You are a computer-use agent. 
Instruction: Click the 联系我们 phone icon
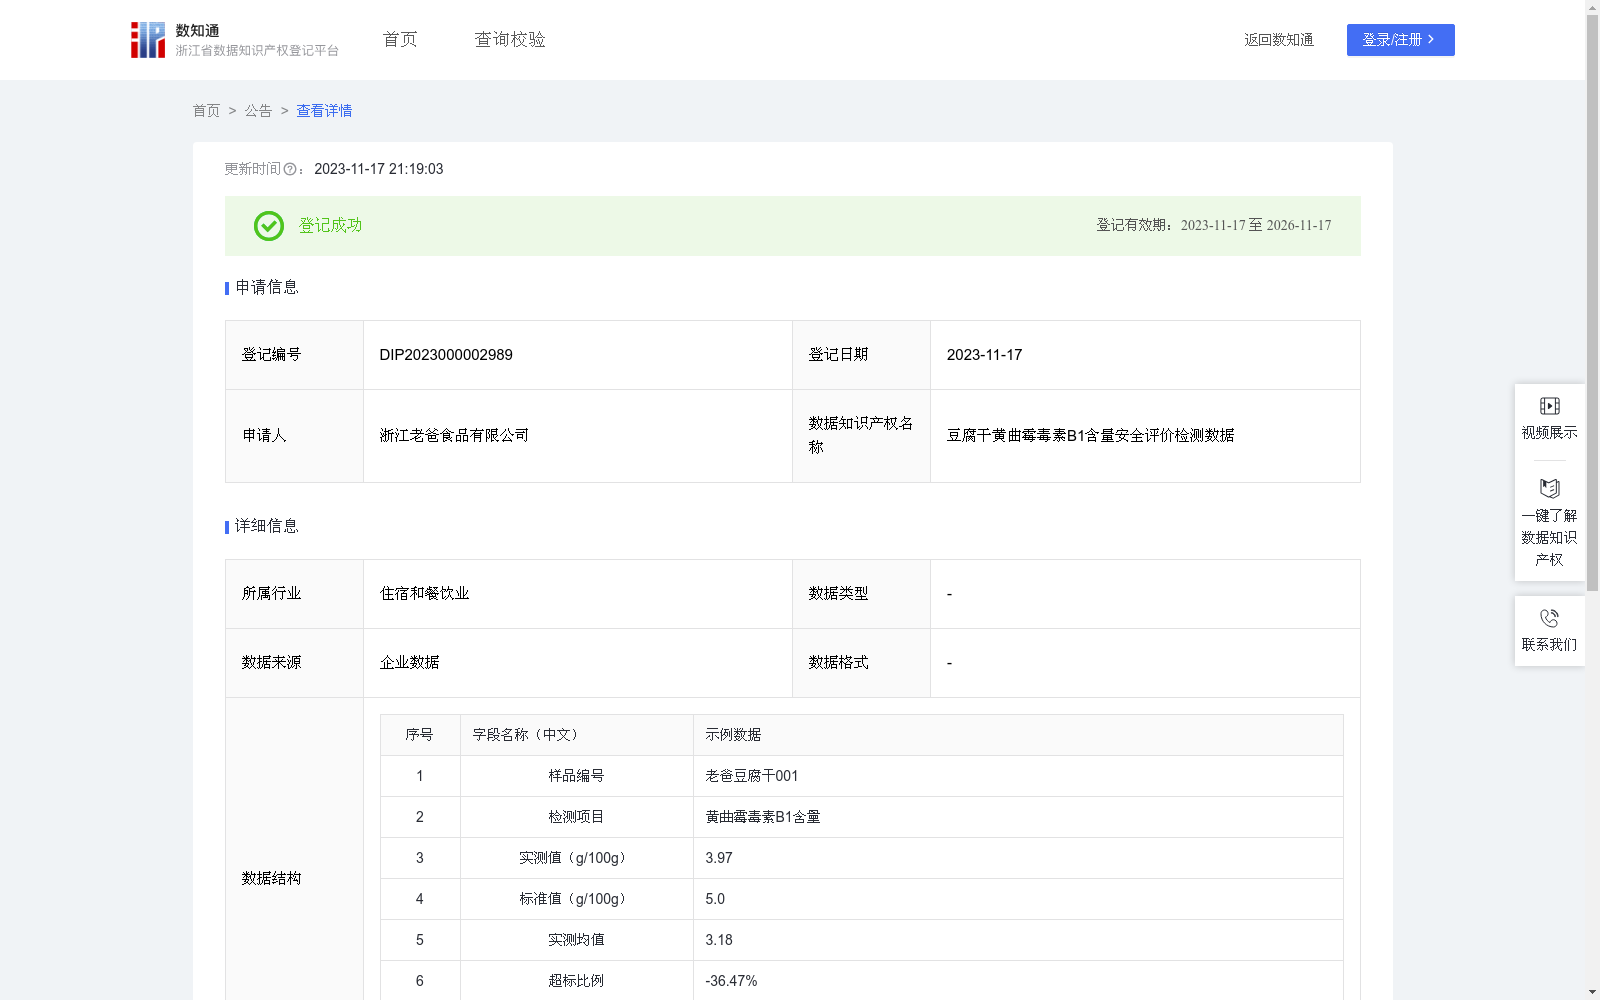(x=1549, y=618)
